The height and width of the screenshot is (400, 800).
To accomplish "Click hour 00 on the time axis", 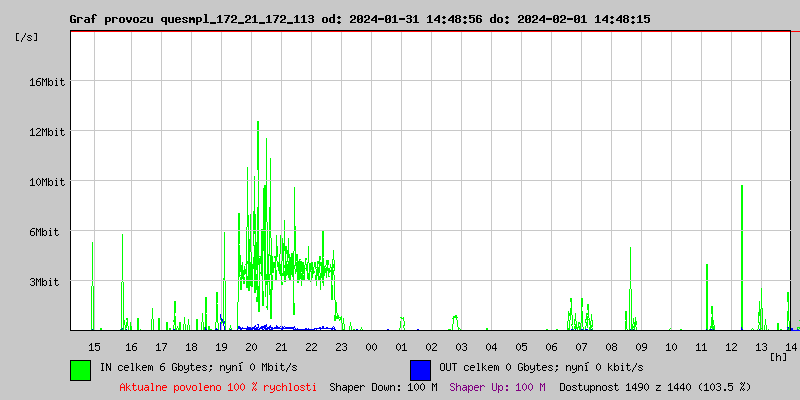I will point(371,346).
